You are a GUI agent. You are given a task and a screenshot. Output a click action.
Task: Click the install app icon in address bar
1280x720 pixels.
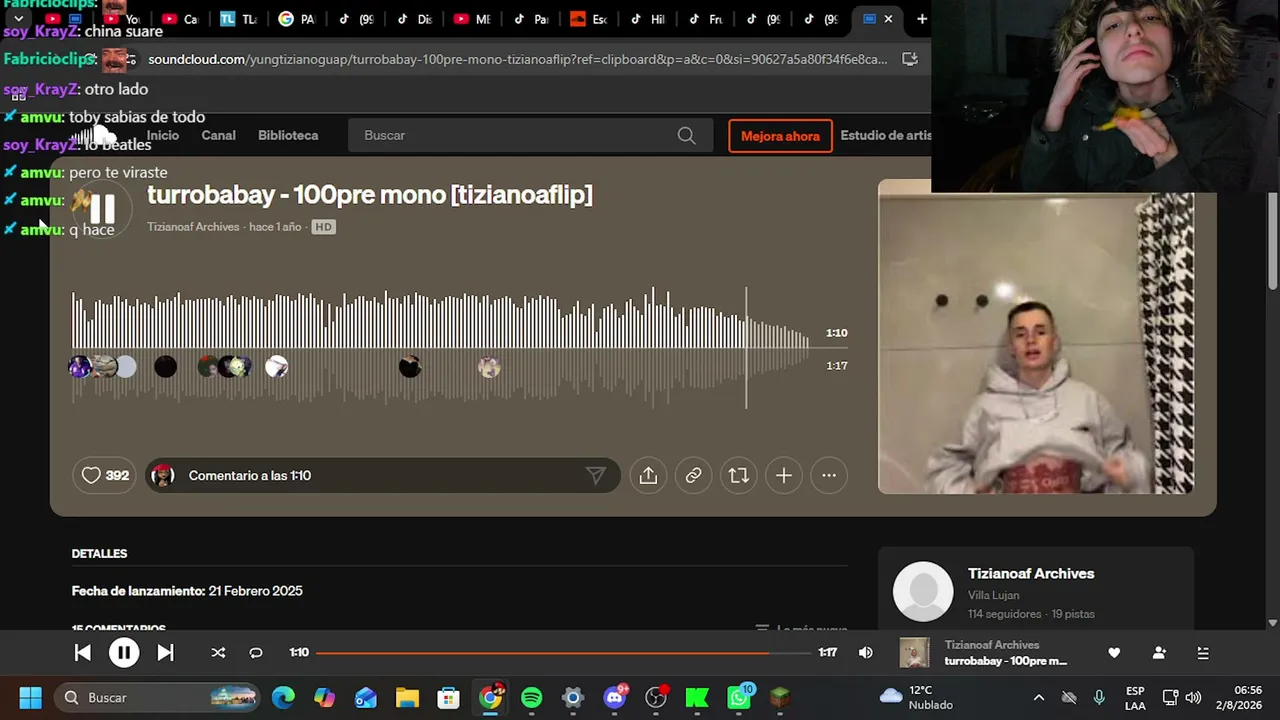click(910, 59)
